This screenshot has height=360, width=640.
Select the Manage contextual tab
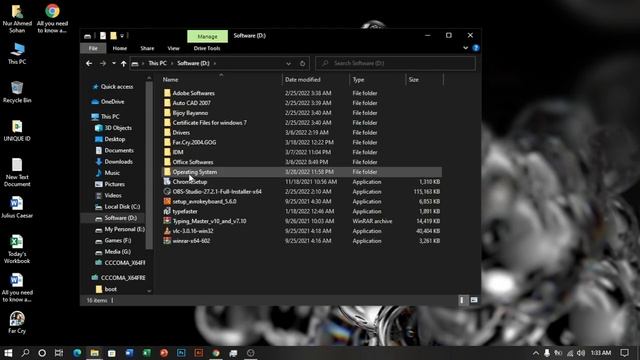pyautogui.click(x=207, y=36)
